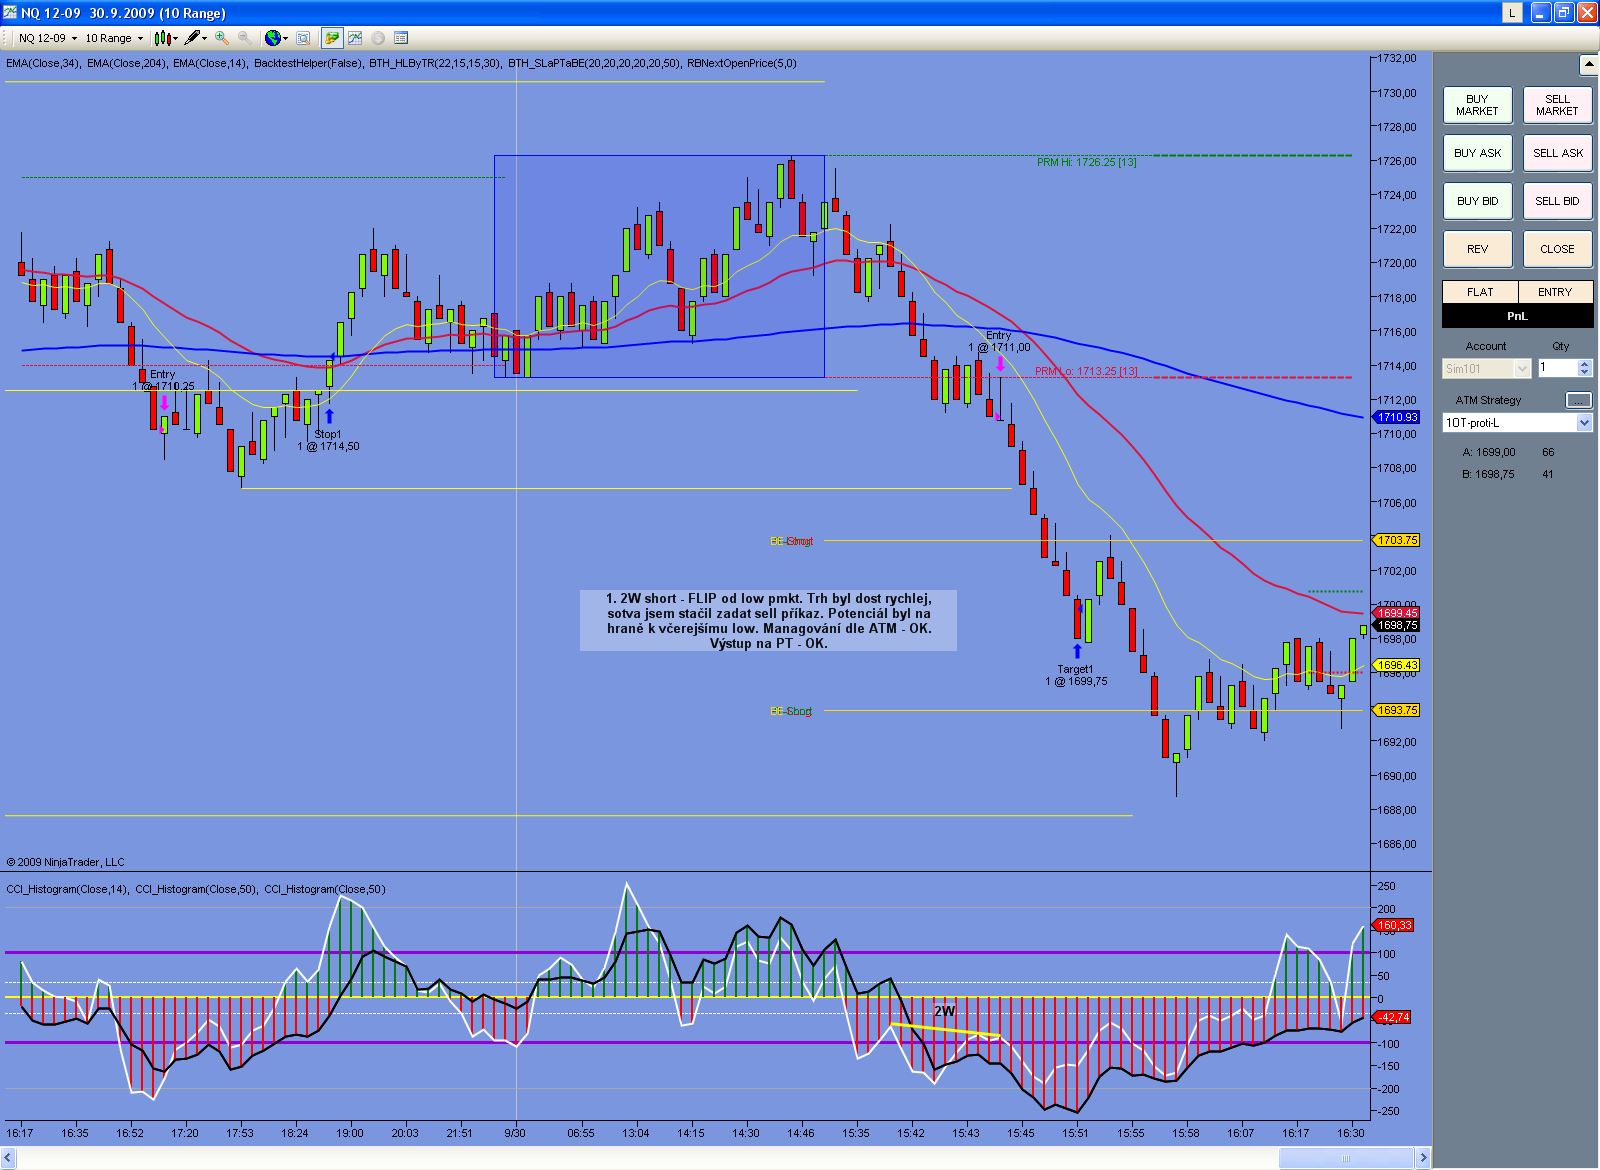
Task: Click the left arrow of horizontal scrollbar
Action: pyautogui.click(x=9, y=1158)
